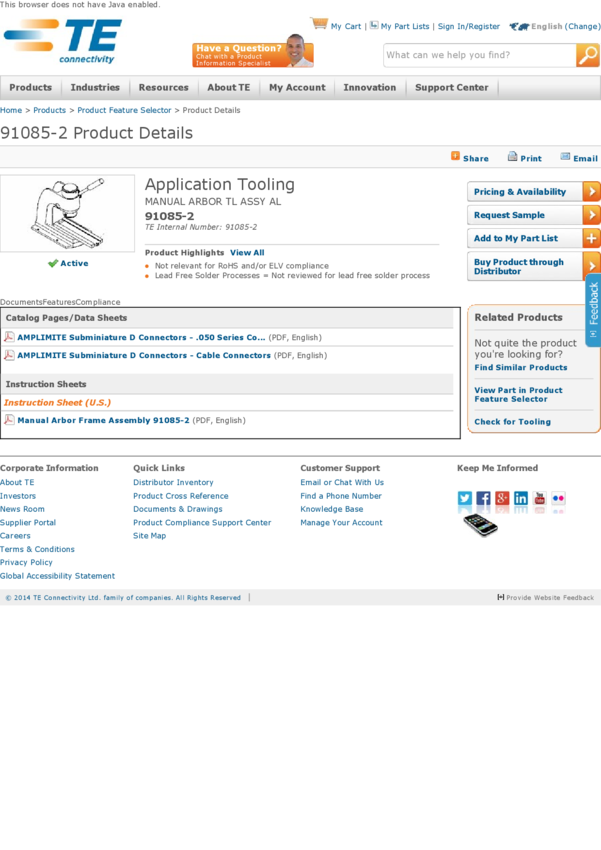
Task: Click the mobile phone app image
Action: 481,525
